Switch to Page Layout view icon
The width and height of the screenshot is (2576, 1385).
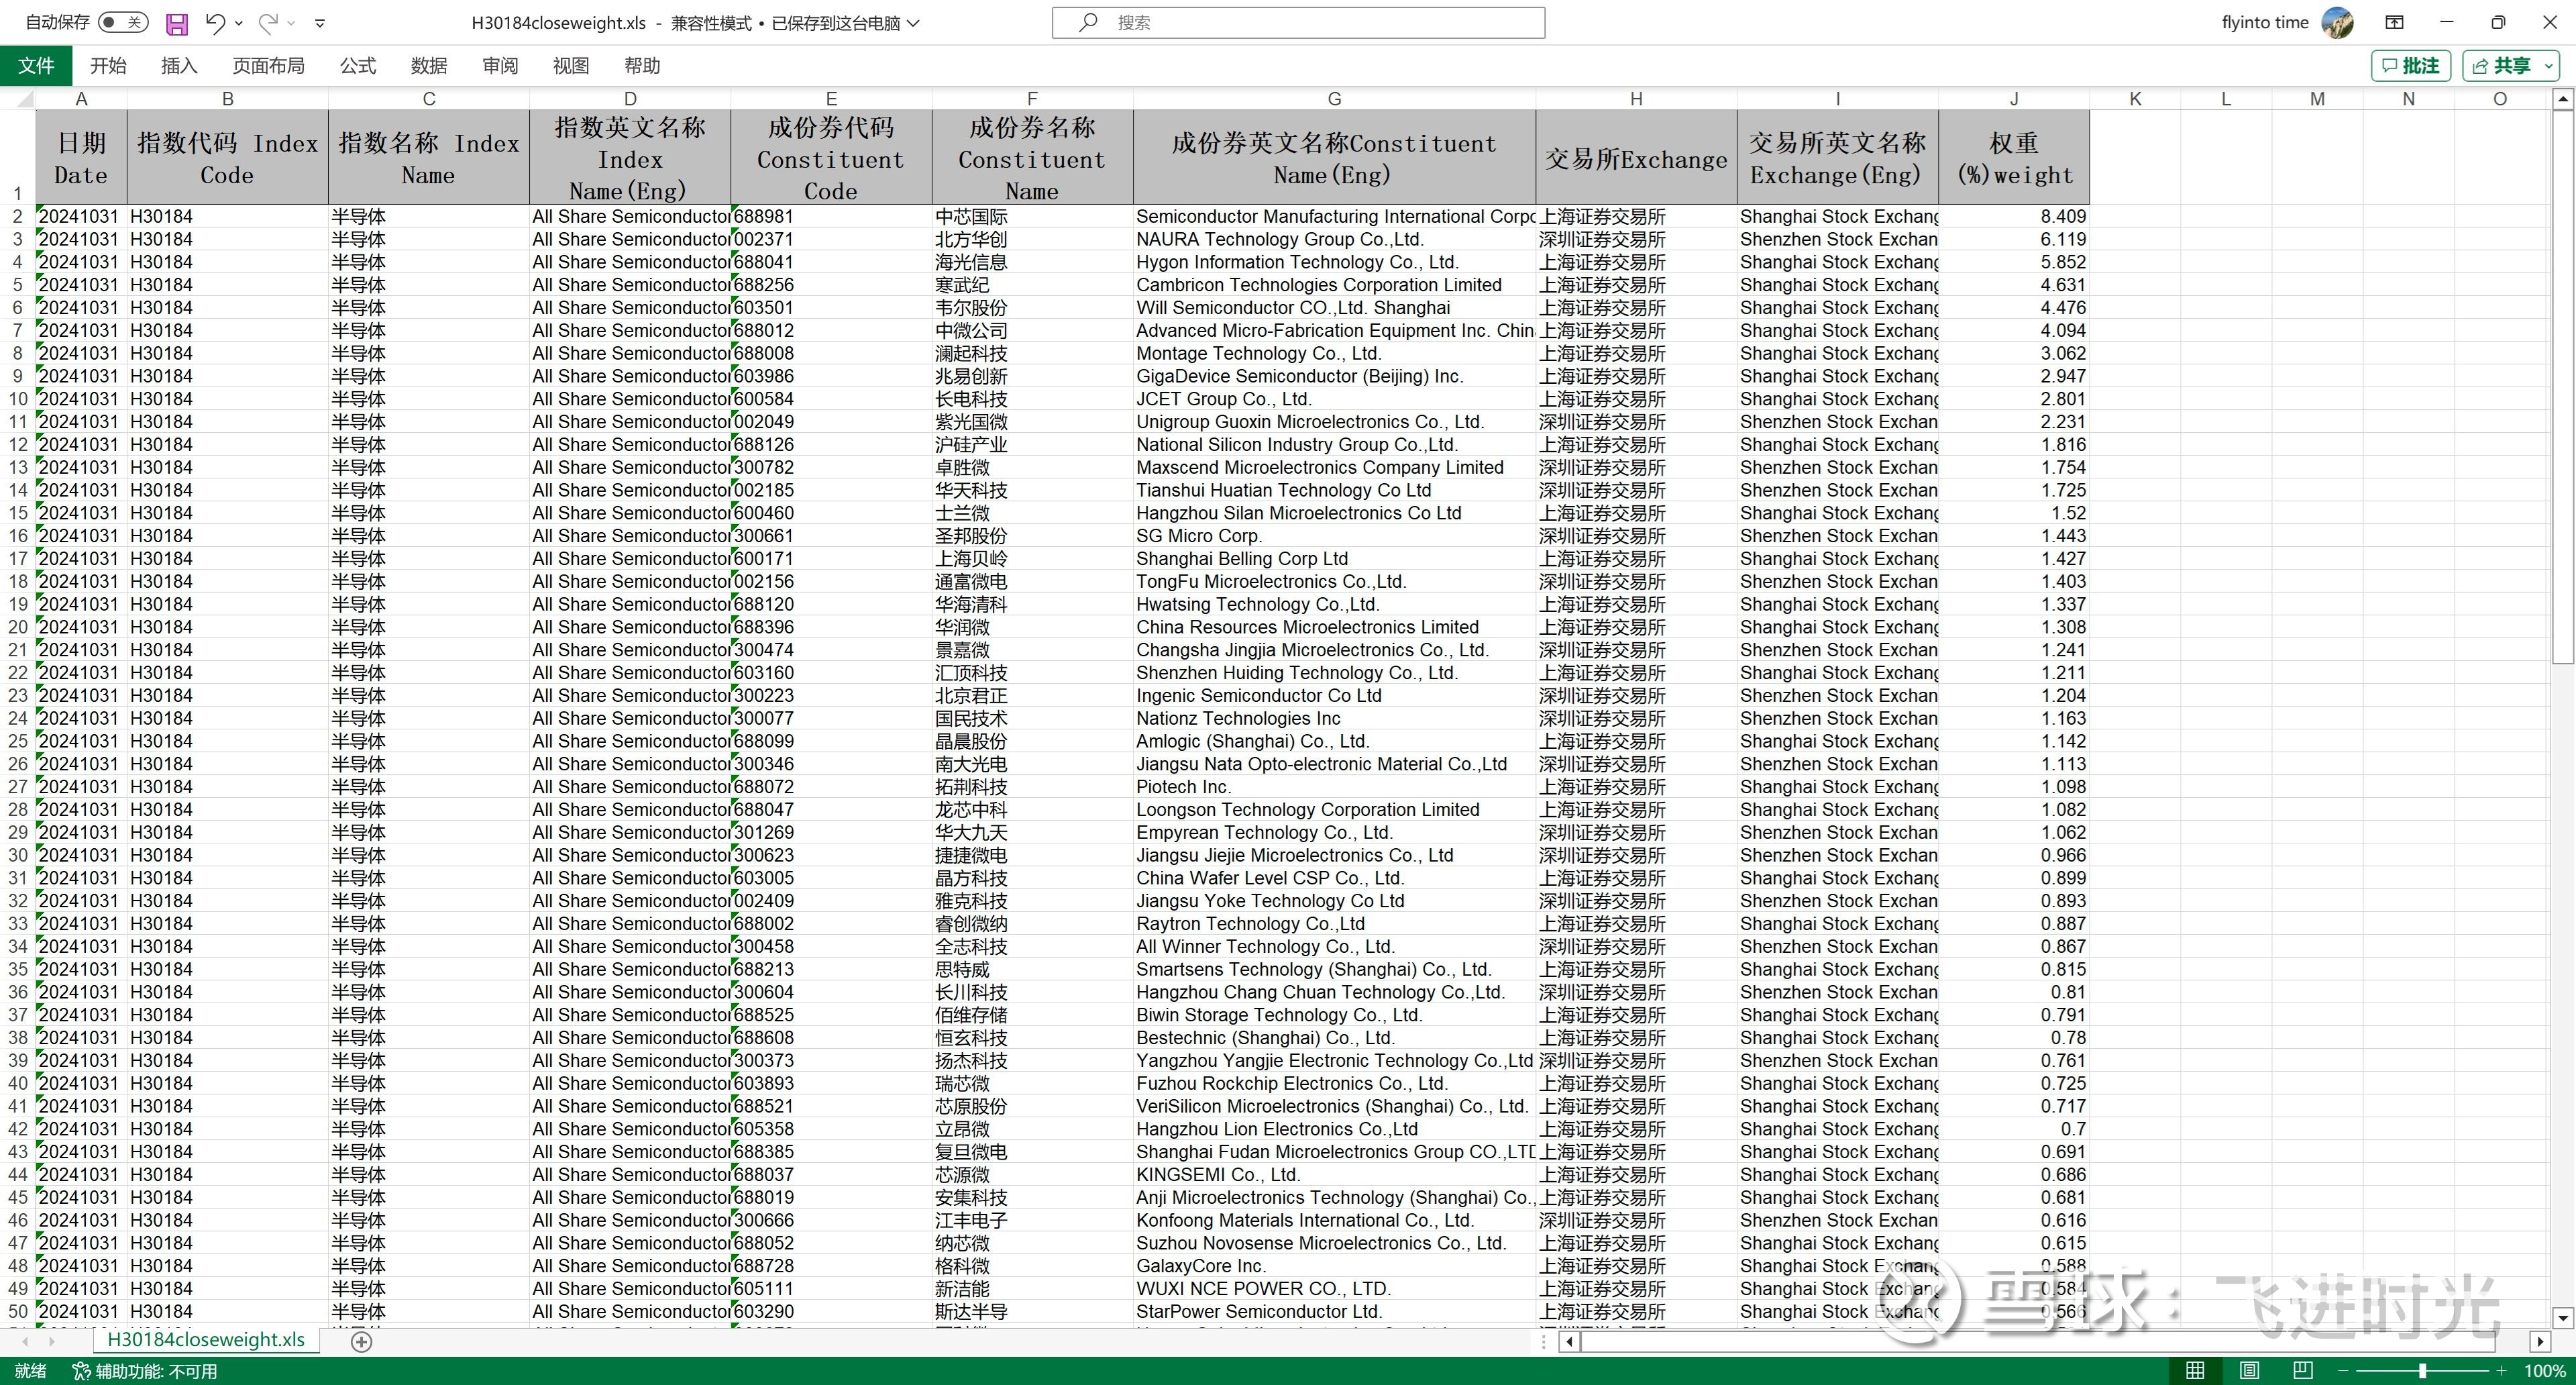click(2249, 1370)
